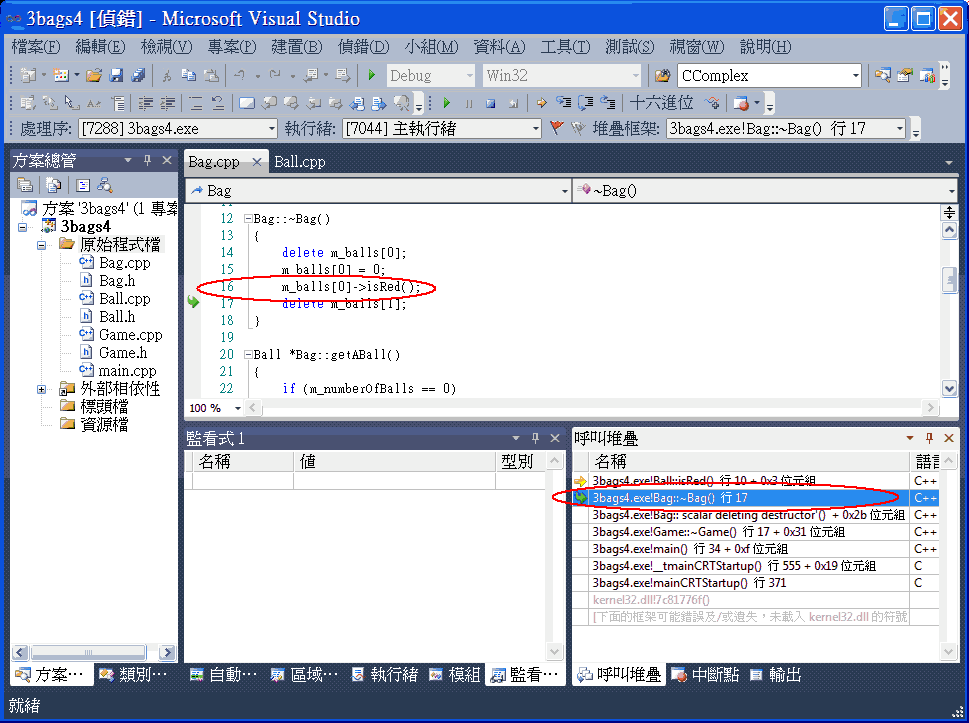Click the red flag thread icon

(x=556, y=128)
